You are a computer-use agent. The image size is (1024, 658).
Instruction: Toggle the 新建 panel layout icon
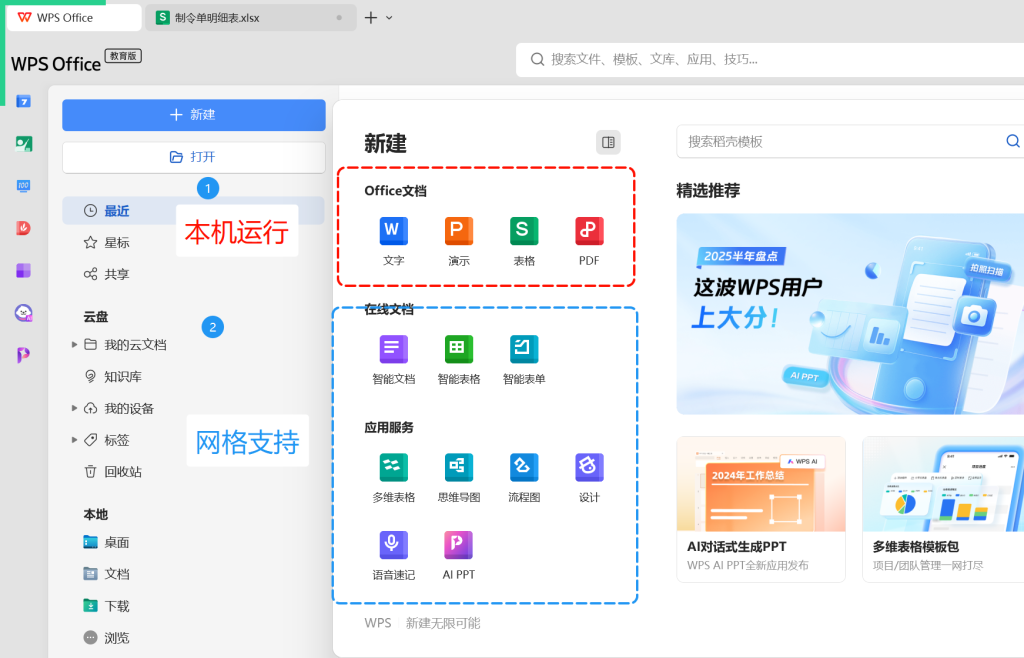coord(608,142)
